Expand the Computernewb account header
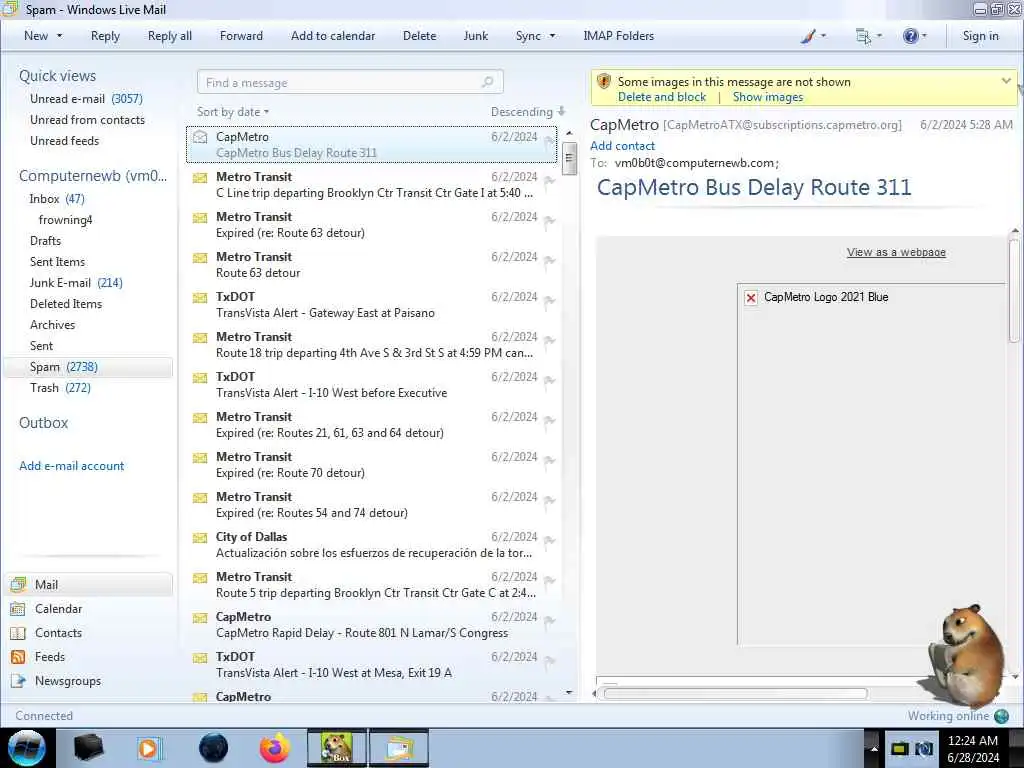The height and width of the screenshot is (768, 1024). pyautogui.click(x=93, y=176)
